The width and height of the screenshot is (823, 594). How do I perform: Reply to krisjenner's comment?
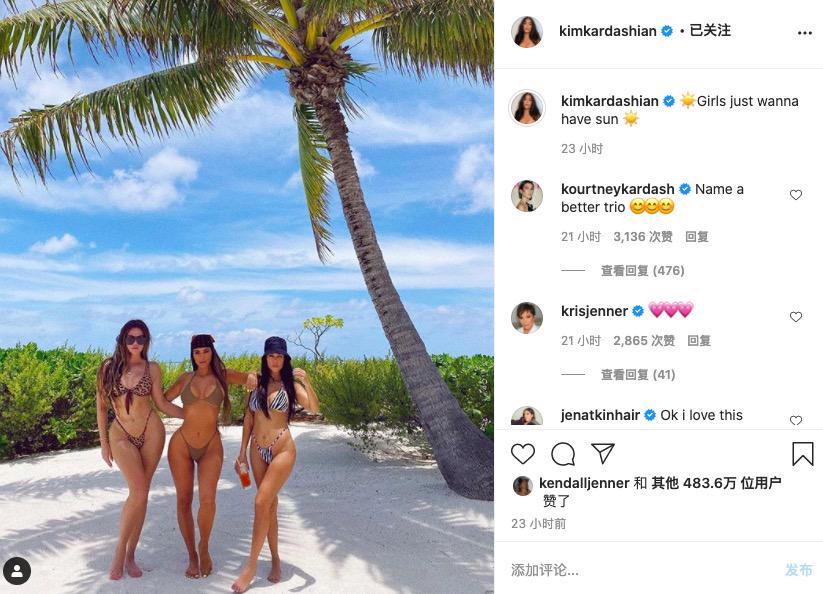tap(699, 341)
